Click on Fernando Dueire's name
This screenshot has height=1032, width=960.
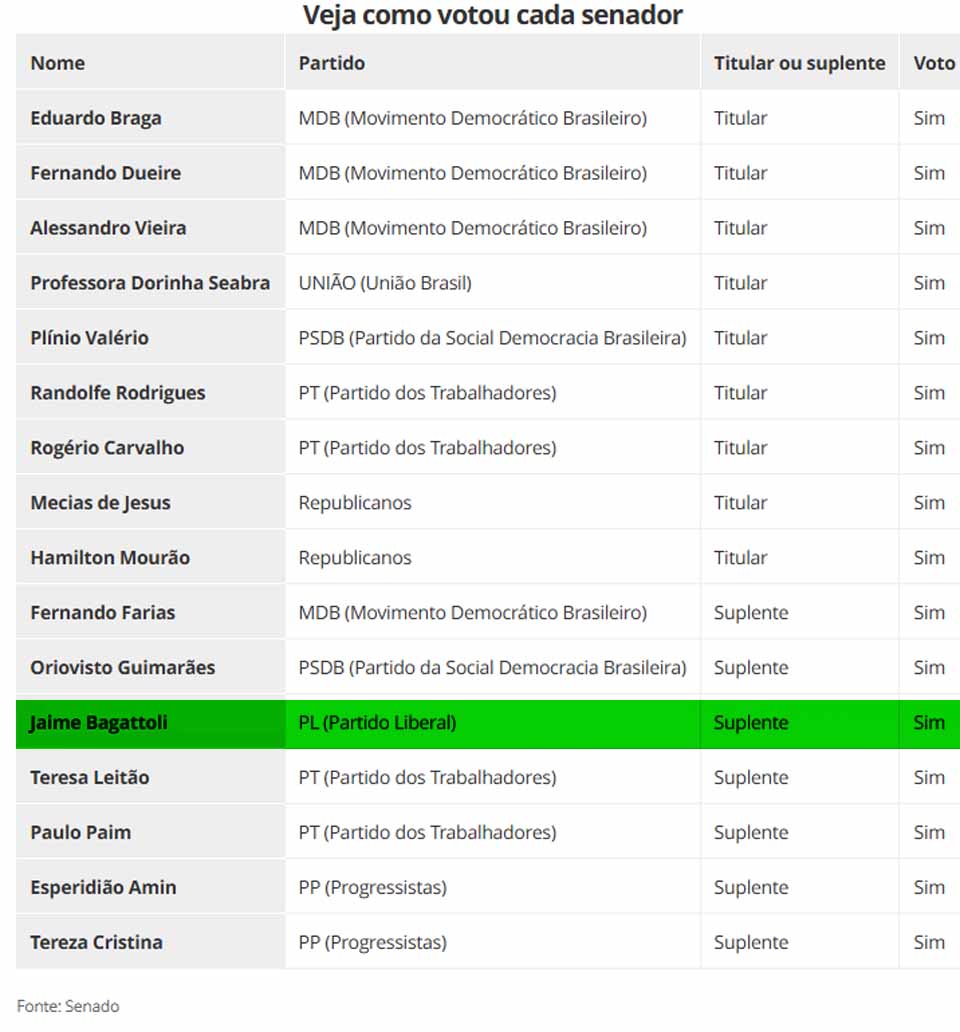106,173
